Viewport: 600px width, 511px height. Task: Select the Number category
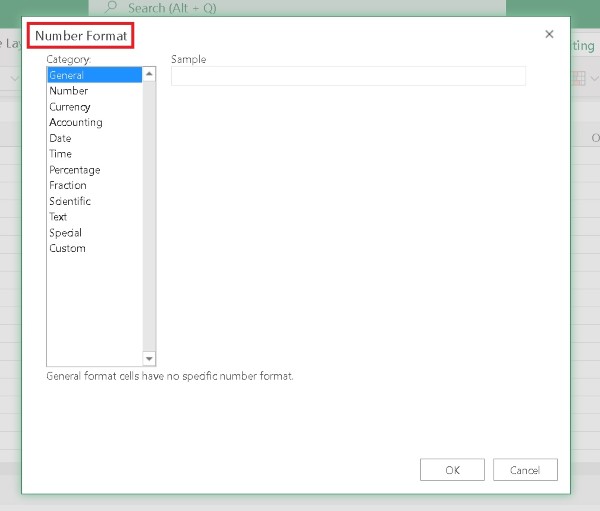point(69,91)
